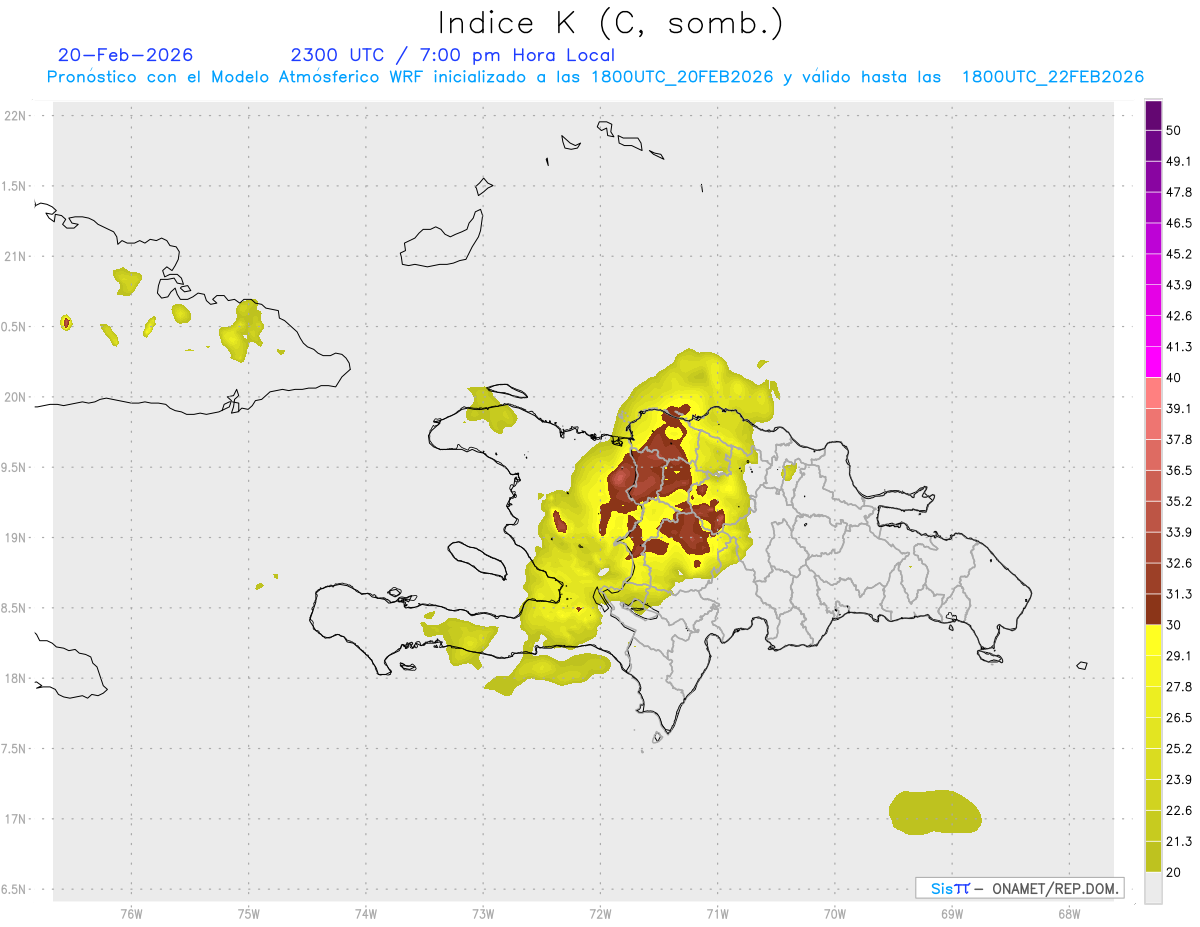The image size is (1200, 927).
Task: Click the 1800UTC_22FEB2026 valid-until text
Action: 1053,77
